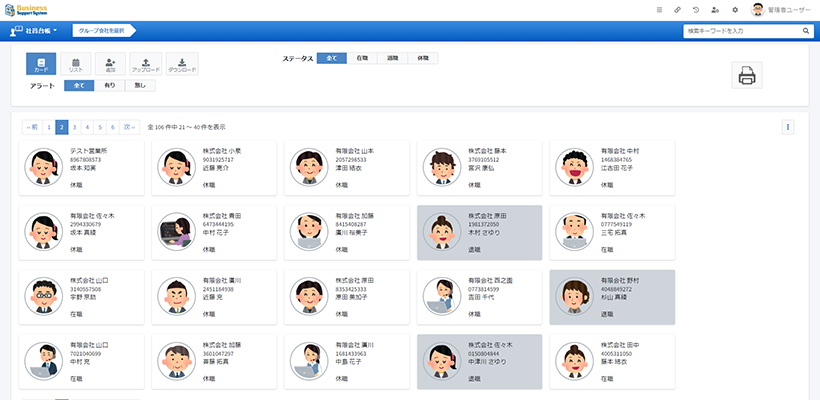Switch to list view (リスト)
The width and height of the screenshot is (820, 400).
[x=76, y=64]
